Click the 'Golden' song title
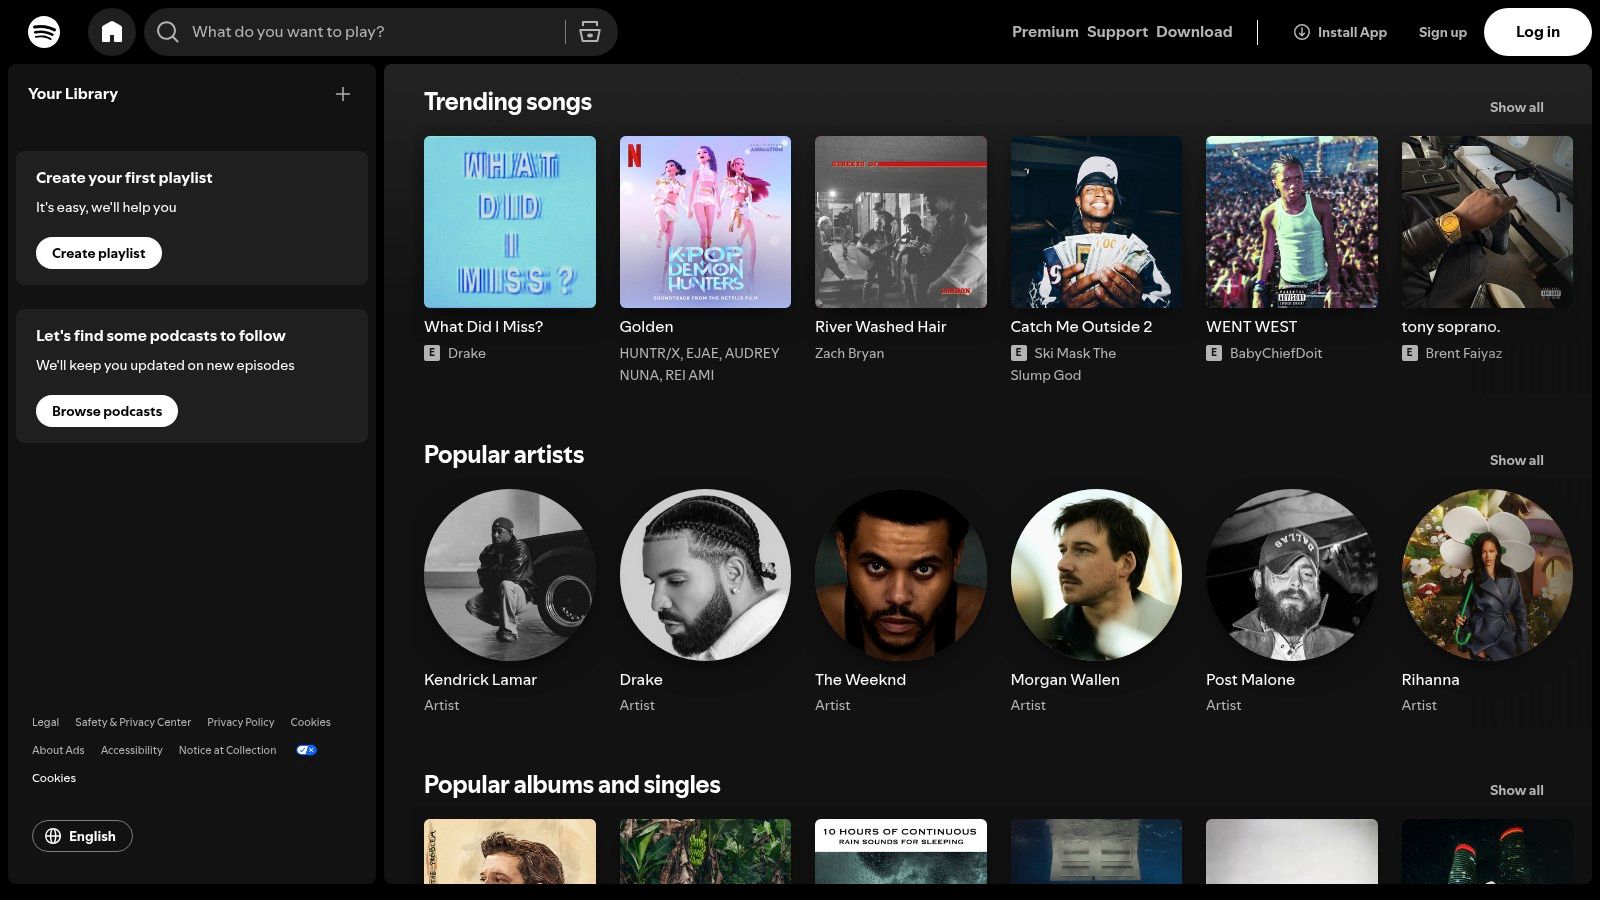Image resolution: width=1600 pixels, height=900 pixels. [x=646, y=327]
